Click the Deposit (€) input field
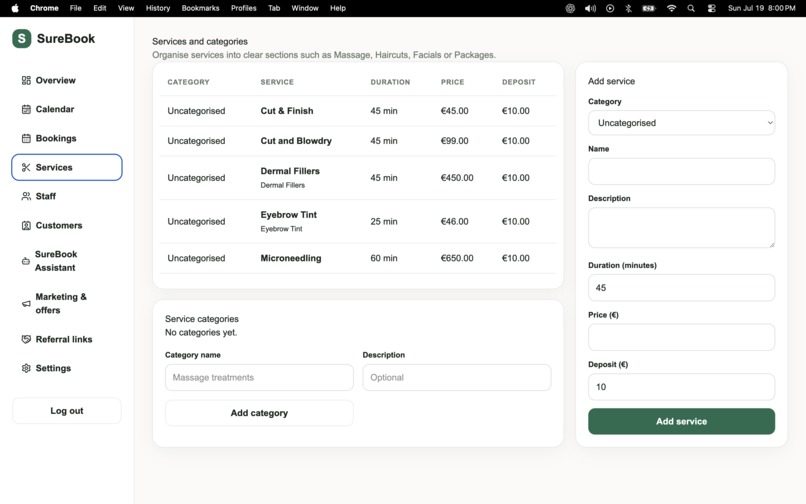The image size is (806, 504). point(681,387)
